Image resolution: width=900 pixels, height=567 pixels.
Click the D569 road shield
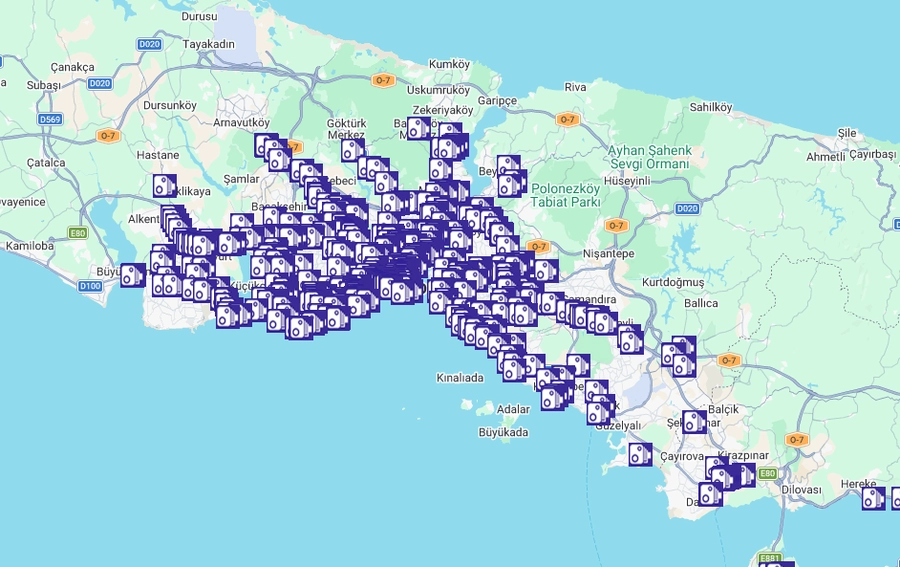pos(50,119)
